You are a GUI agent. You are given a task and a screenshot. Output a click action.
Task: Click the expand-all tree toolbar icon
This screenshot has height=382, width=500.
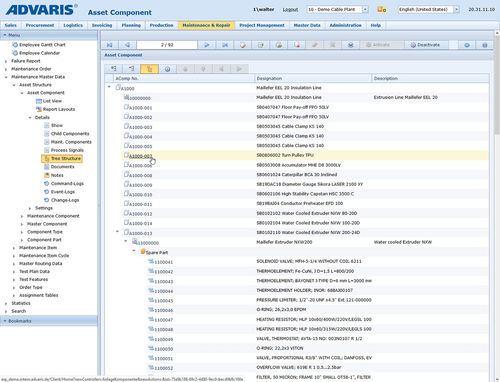click(114, 69)
